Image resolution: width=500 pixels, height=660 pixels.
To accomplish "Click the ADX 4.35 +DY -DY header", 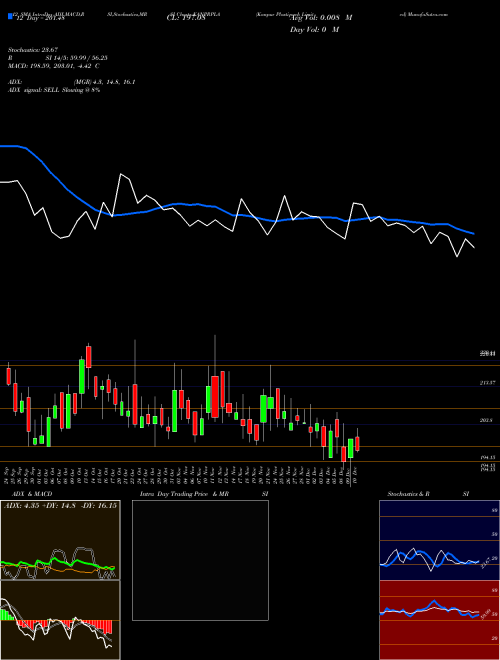I will (x=60, y=505).
